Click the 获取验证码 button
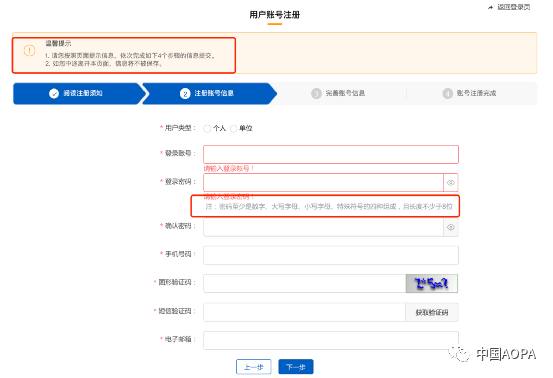Image resolution: width=553 pixels, height=378 pixels. [432, 312]
